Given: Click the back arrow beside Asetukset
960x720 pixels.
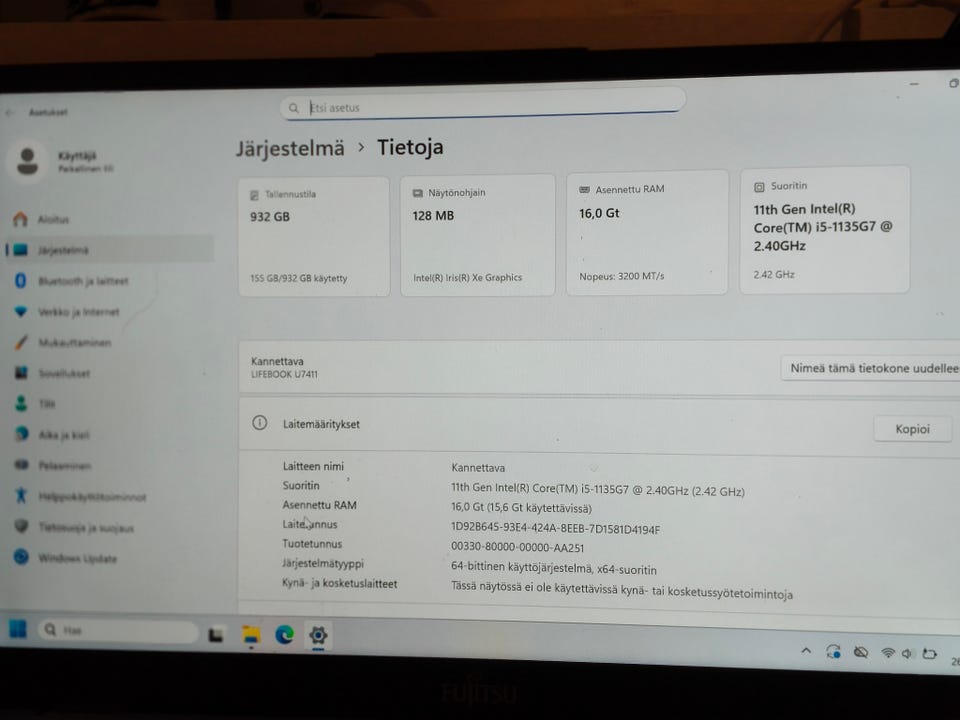Looking at the screenshot, I should (10, 113).
